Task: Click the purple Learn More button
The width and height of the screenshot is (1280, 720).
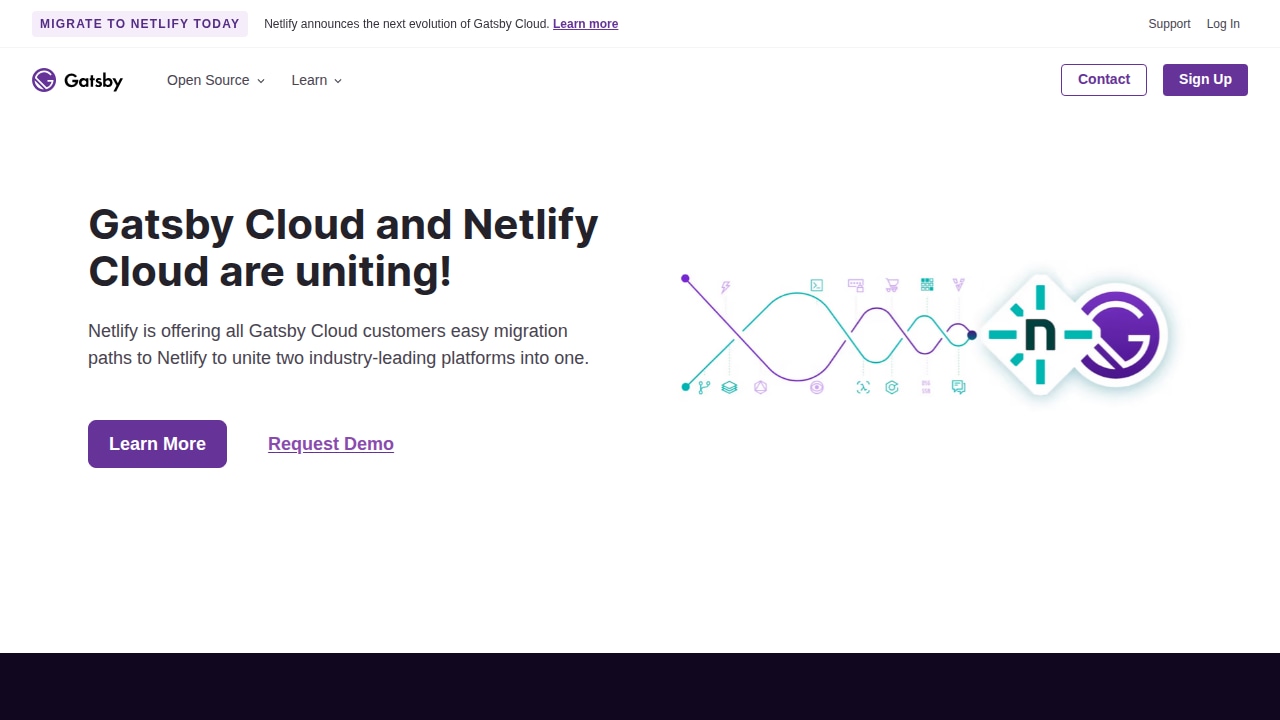Action: point(157,444)
